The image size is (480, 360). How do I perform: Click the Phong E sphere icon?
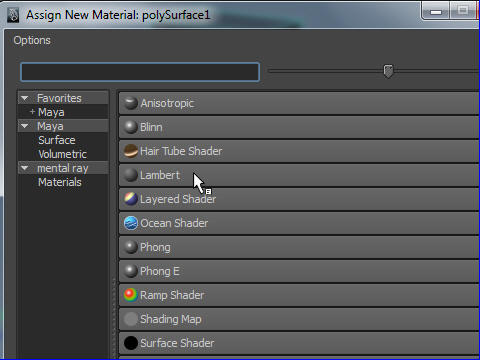click(x=131, y=271)
